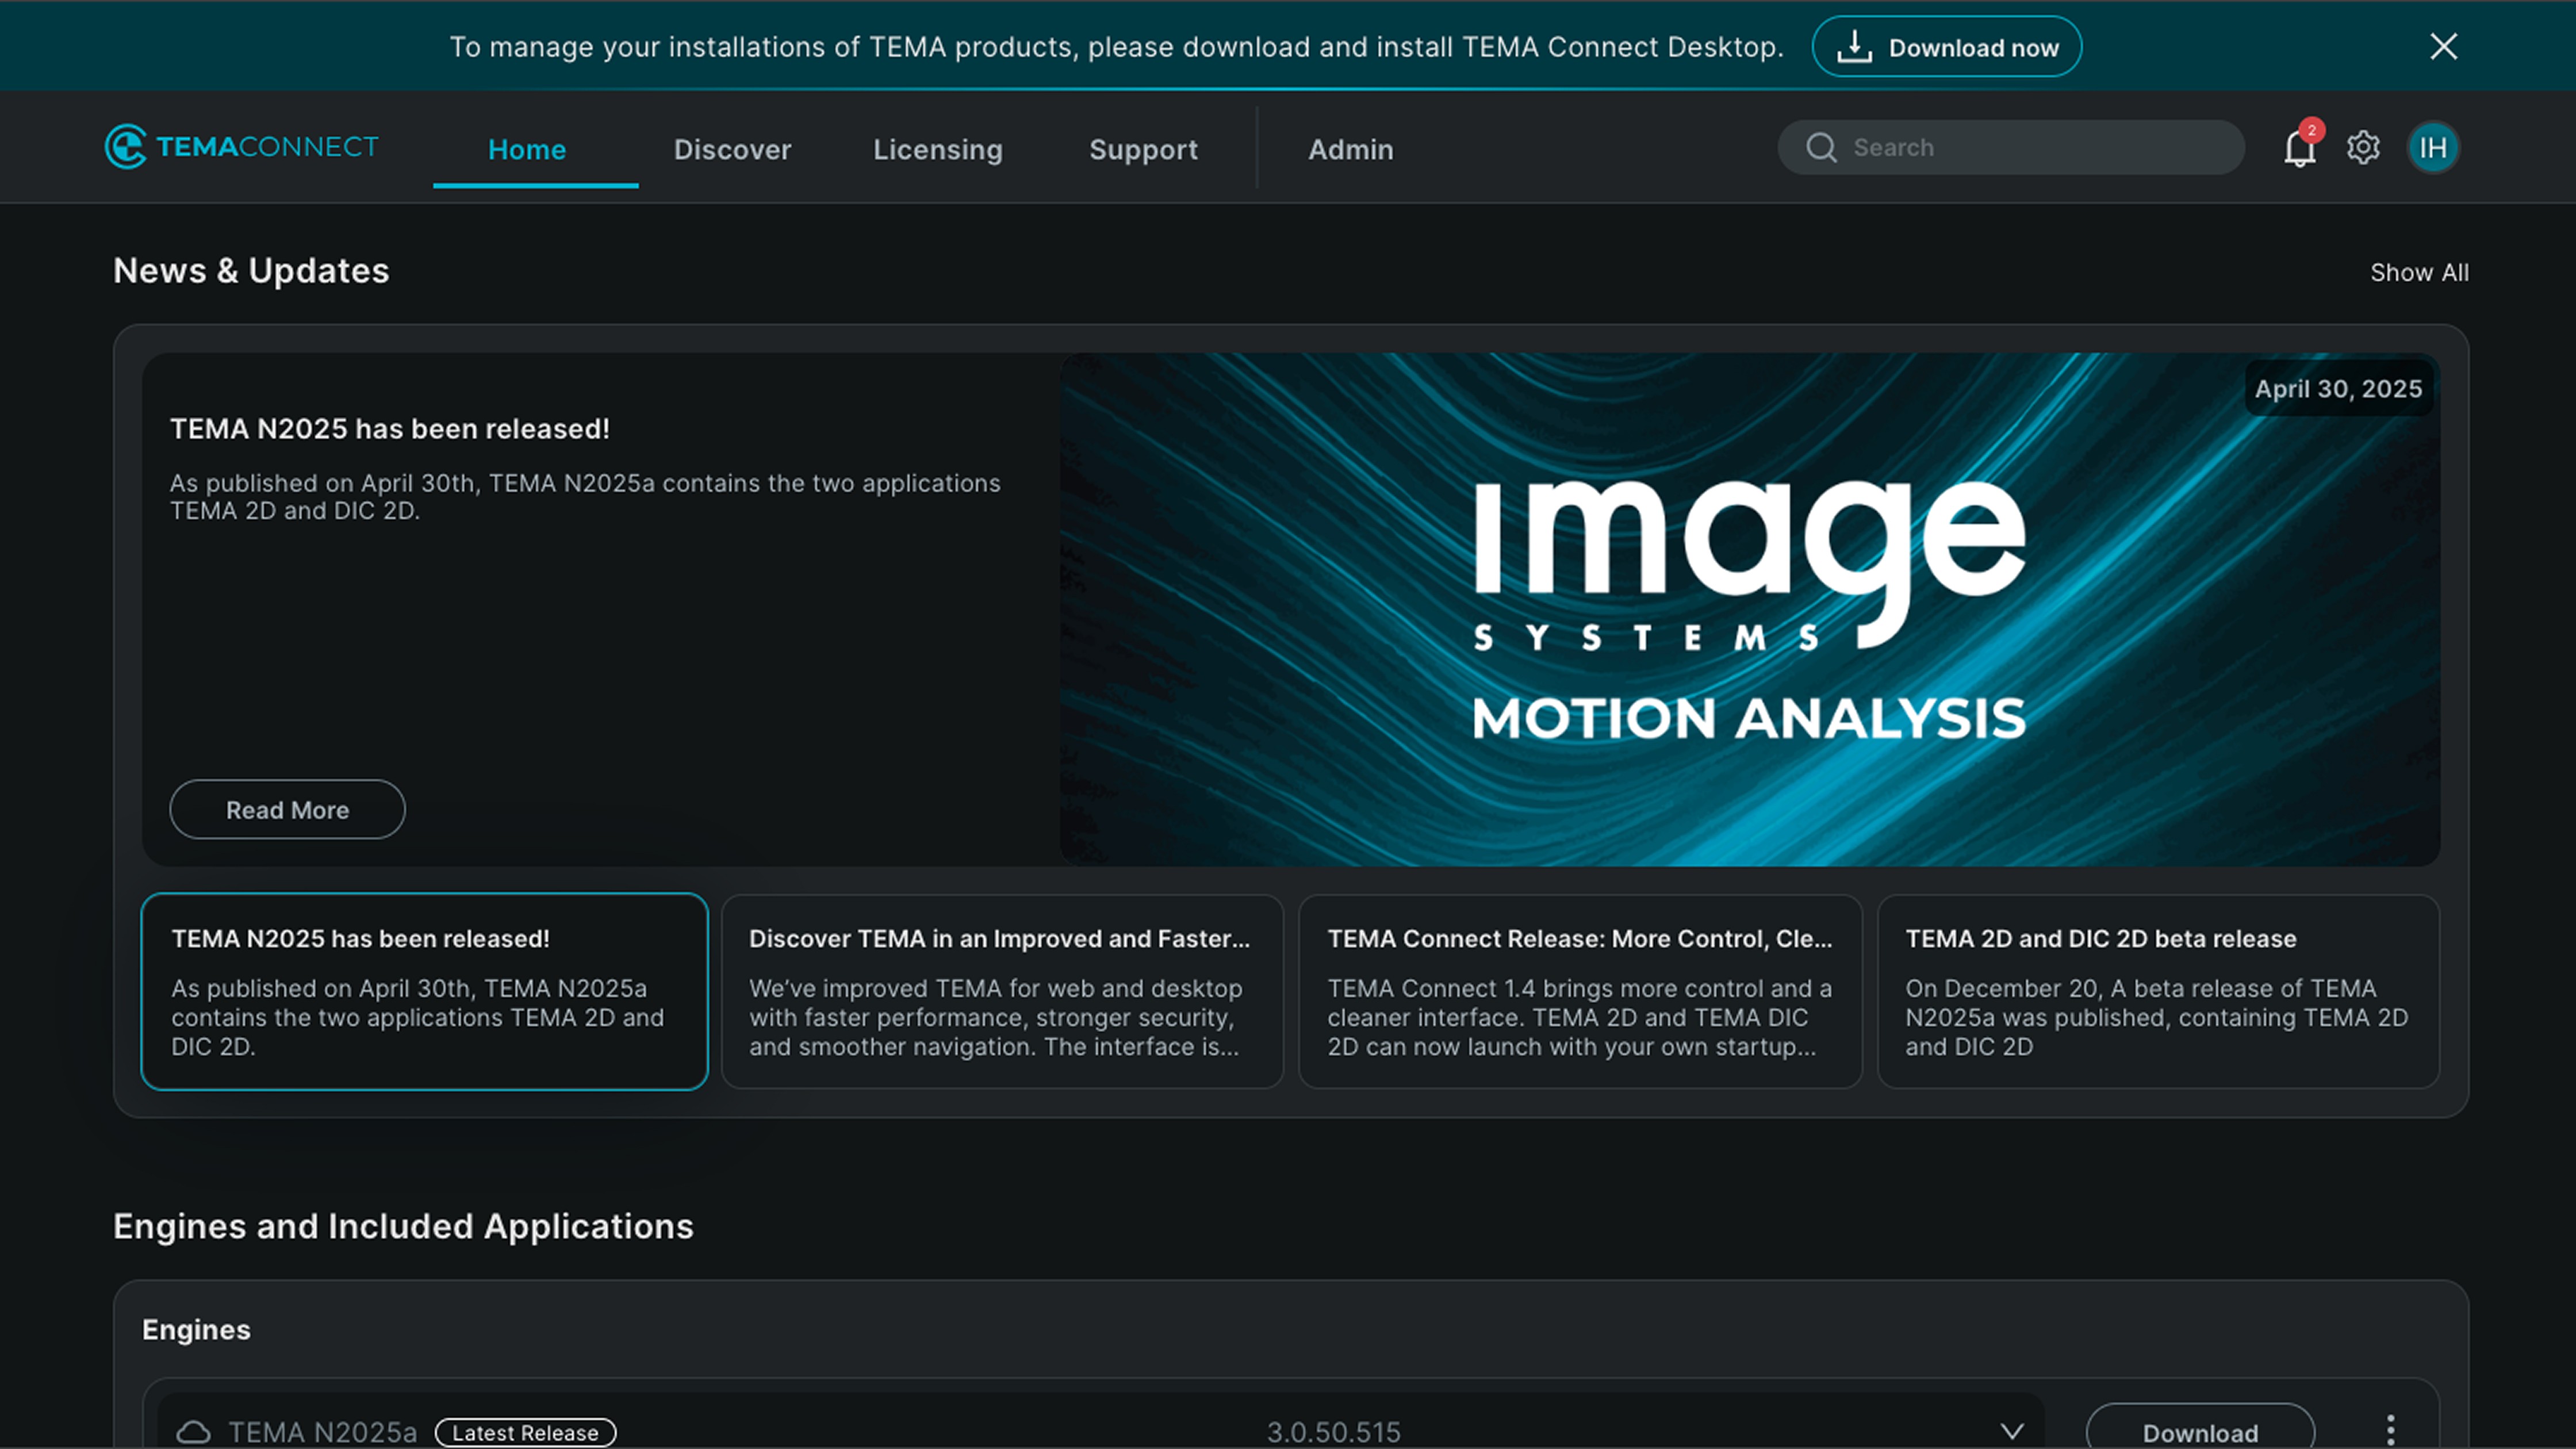Switch to the Discover tab
The height and width of the screenshot is (1449, 2576).
pos(732,149)
